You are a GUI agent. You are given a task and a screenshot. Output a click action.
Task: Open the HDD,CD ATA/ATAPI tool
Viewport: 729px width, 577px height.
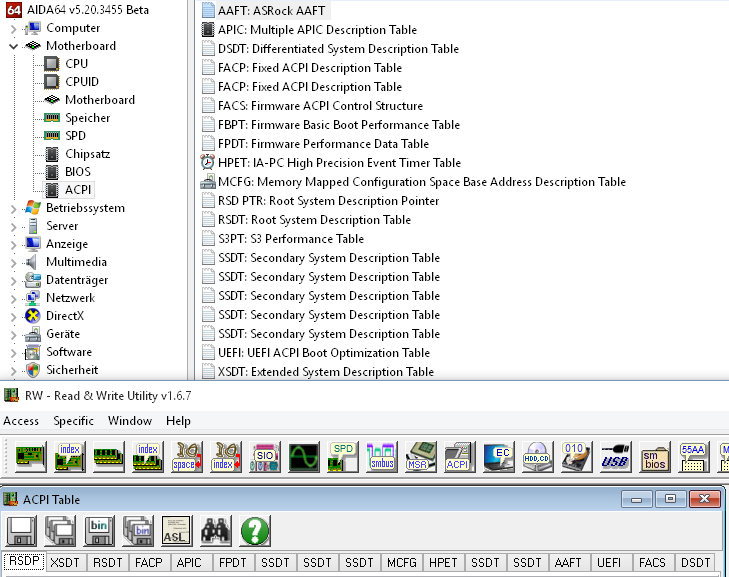coord(538,457)
